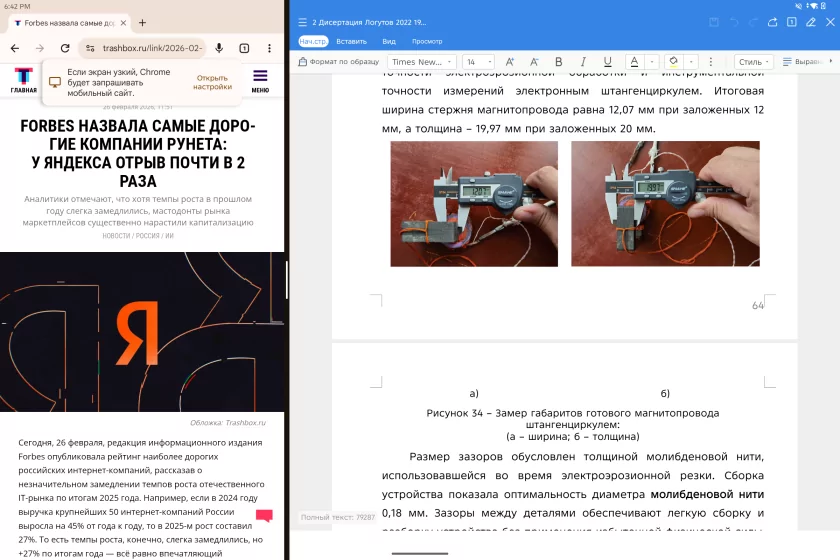The width and height of the screenshot is (840, 560).
Task: Tap the Wi-Fi status bar icon
Action: click(813, 6)
